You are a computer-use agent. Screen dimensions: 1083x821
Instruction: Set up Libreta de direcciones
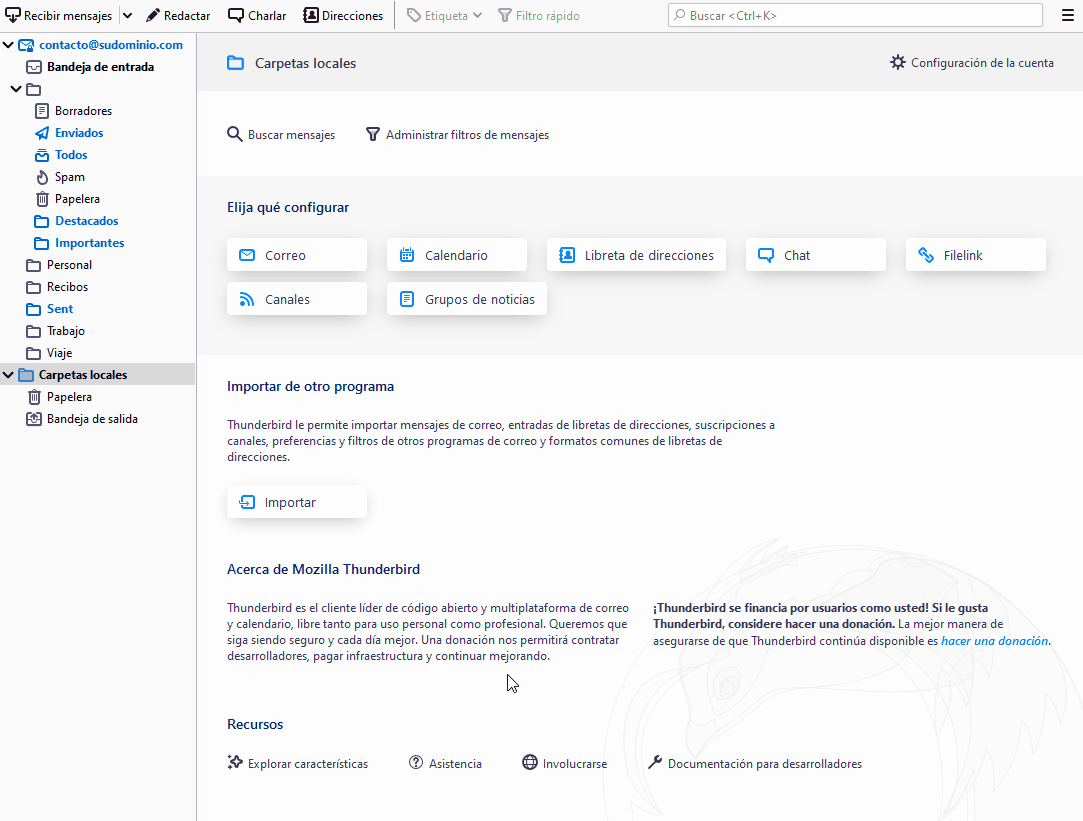[636, 255]
